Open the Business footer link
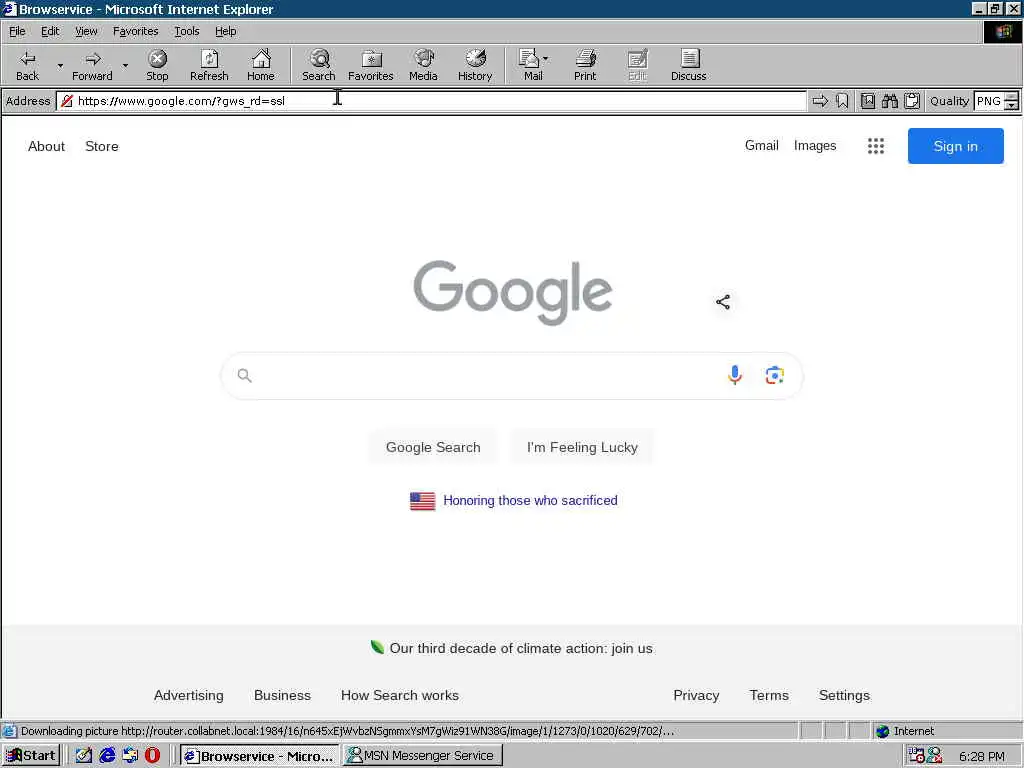The height and width of the screenshot is (768, 1024). 282,696
